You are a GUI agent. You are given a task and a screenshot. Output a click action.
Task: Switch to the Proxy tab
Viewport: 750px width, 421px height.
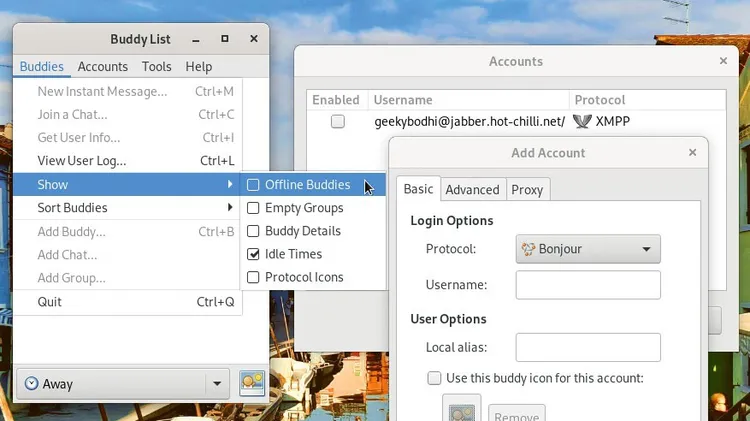(527, 190)
